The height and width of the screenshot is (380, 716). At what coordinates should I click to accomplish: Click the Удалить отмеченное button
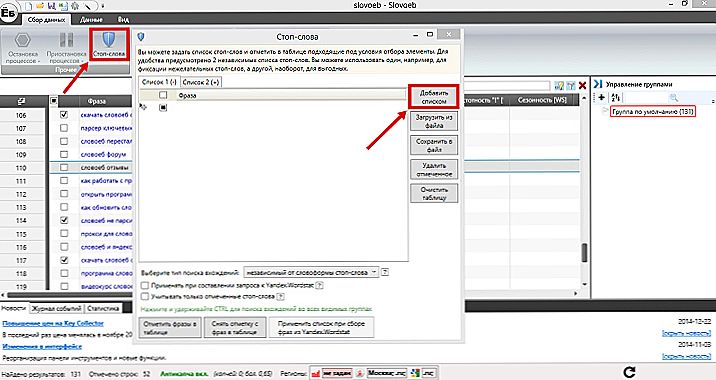pos(434,169)
